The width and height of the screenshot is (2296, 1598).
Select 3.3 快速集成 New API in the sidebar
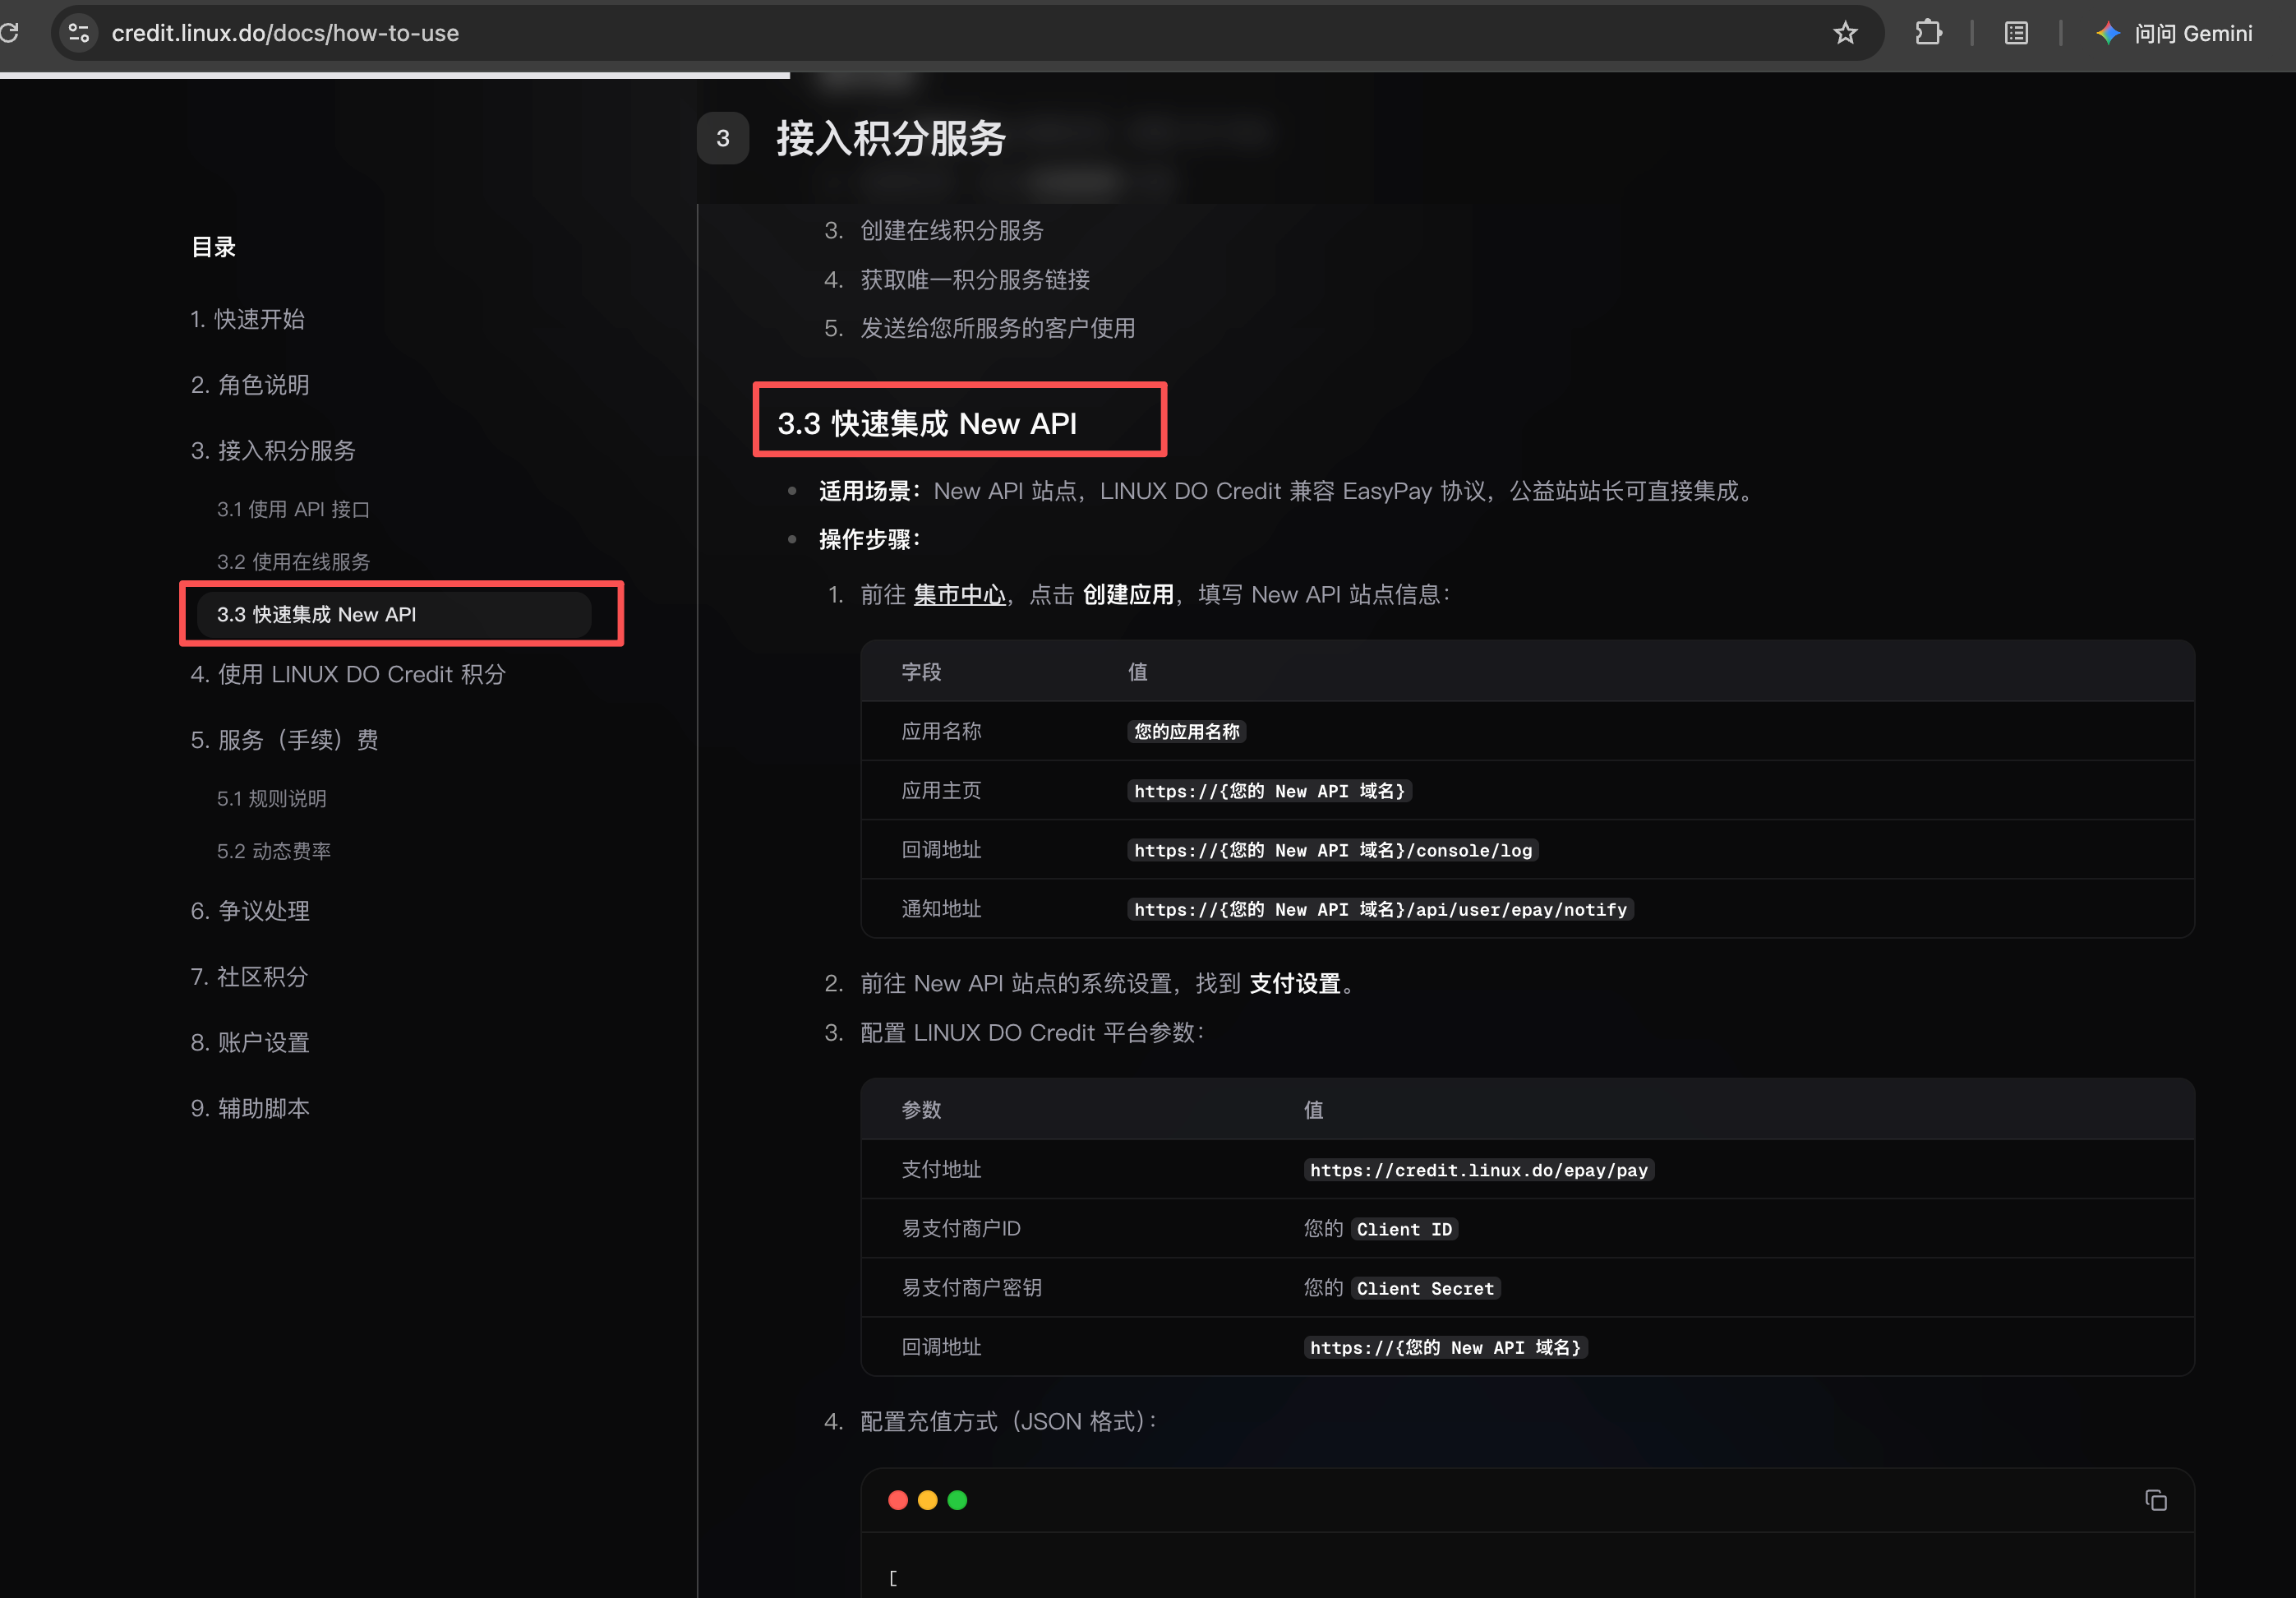394,614
